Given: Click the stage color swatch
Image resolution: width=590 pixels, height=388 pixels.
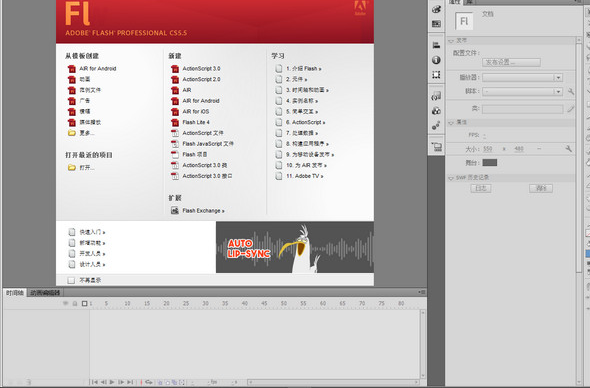Looking at the screenshot, I should point(490,163).
